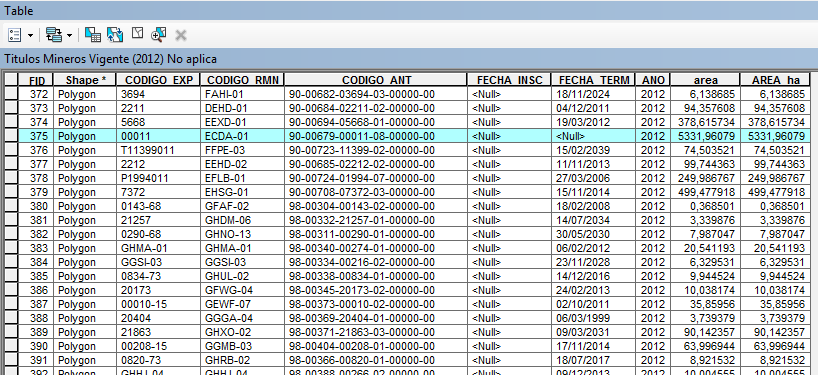The image size is (818, 375).
Task: Click the Shape cell Polygon in row 381
Action: (86, 220)
